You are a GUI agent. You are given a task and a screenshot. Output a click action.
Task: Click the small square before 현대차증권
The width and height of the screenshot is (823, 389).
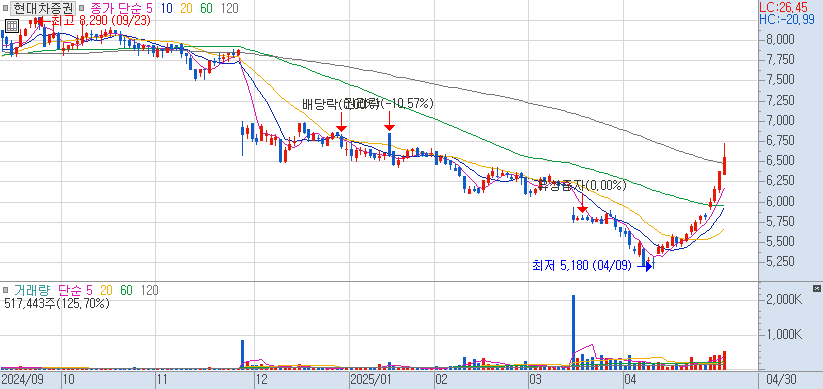click(5, 8)
